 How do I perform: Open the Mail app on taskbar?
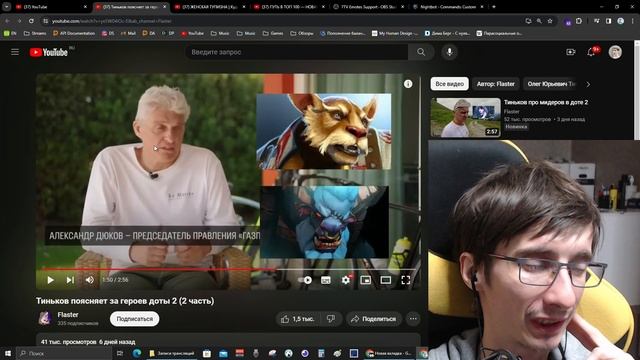click(223, 353)
